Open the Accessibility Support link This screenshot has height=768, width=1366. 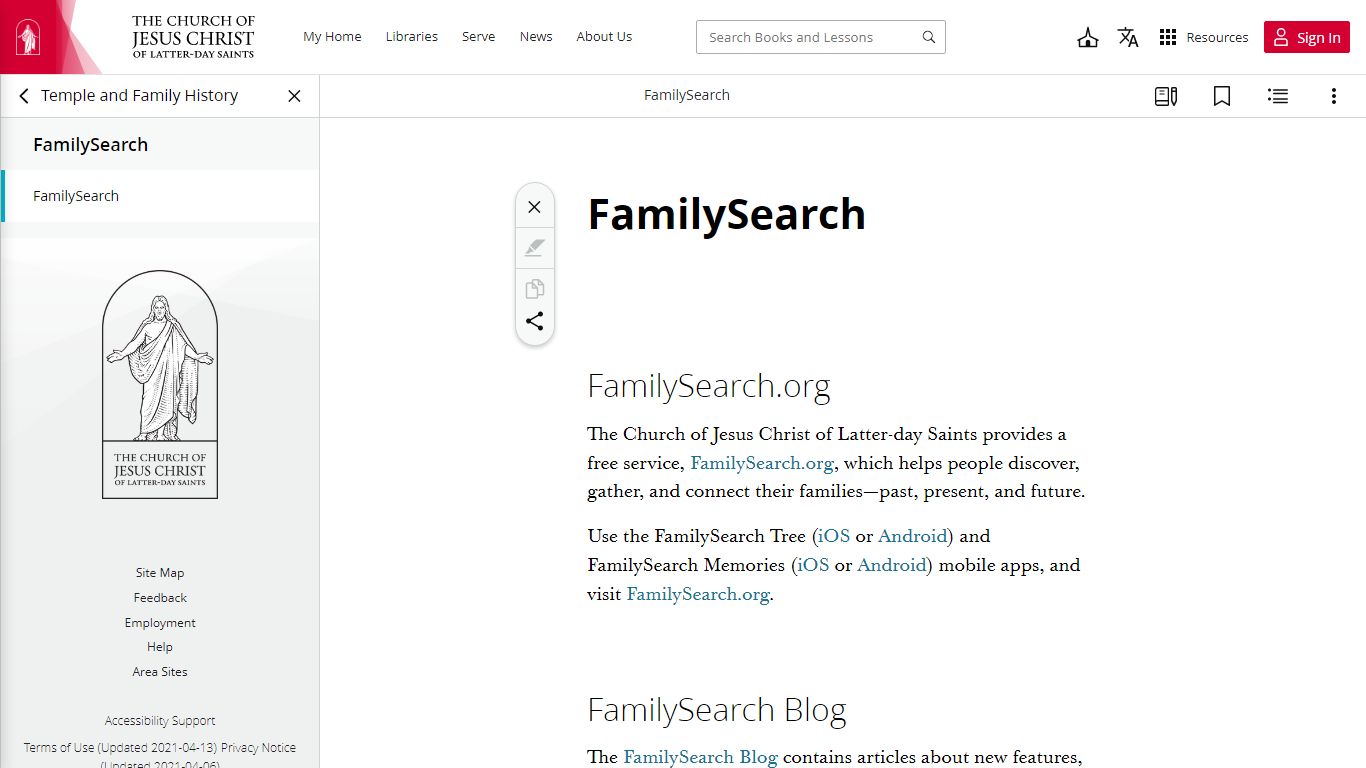coord(160,721)
